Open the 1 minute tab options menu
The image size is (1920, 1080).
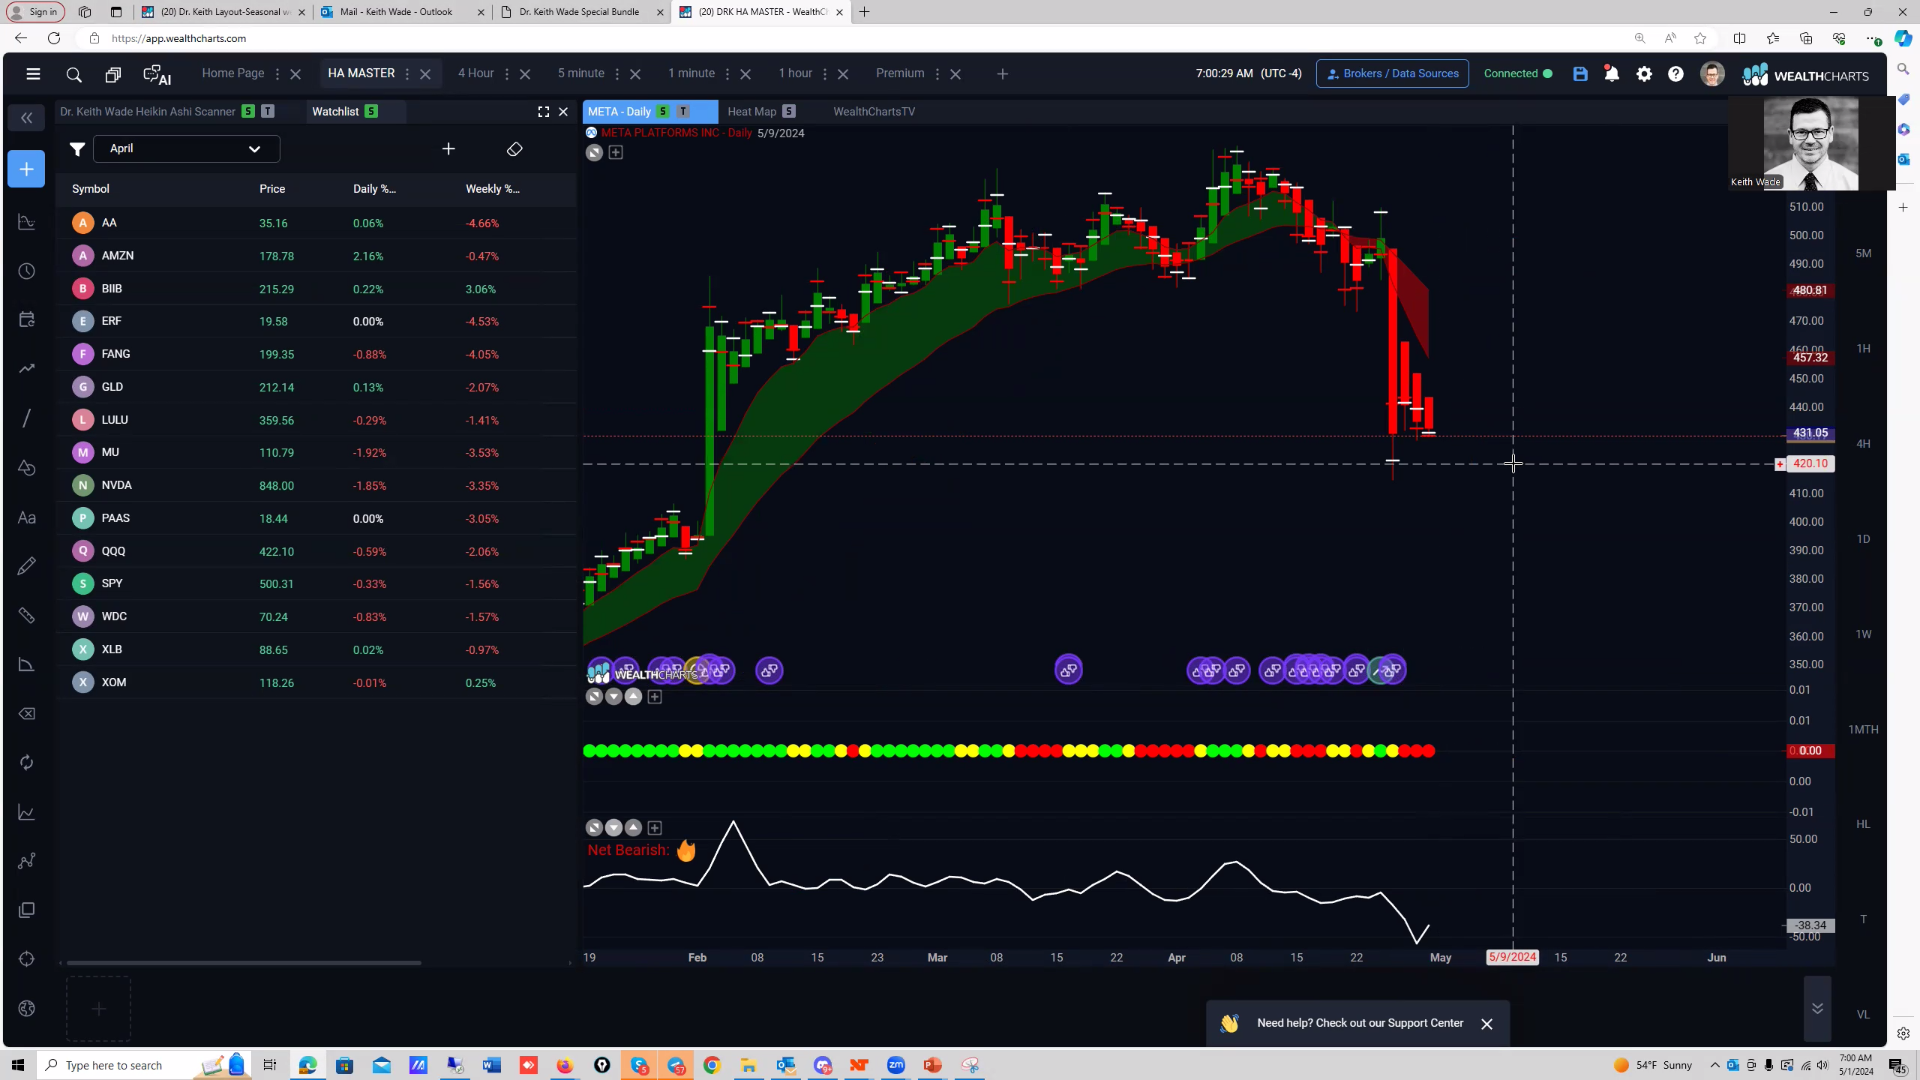[x=727, y=74]
